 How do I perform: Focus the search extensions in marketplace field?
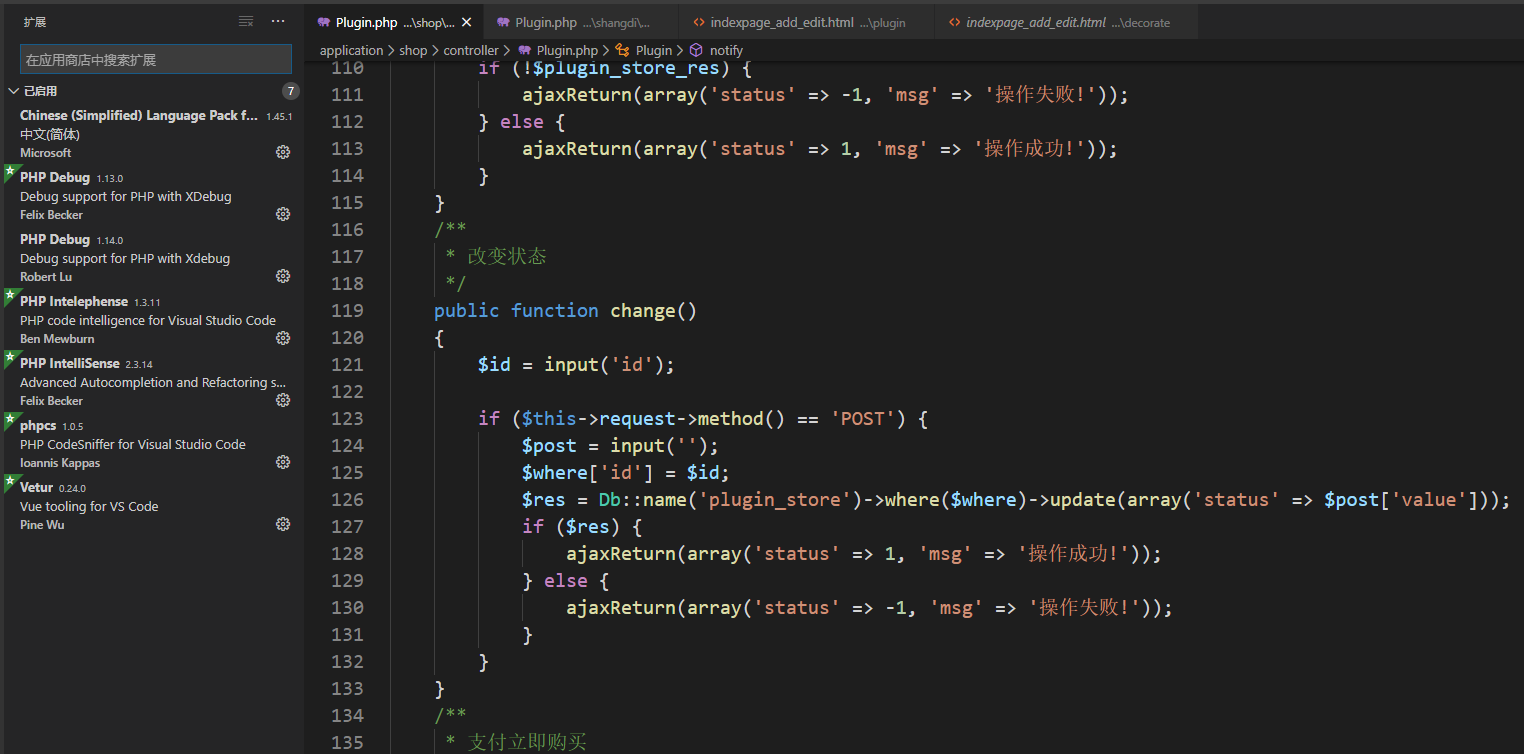156,59
